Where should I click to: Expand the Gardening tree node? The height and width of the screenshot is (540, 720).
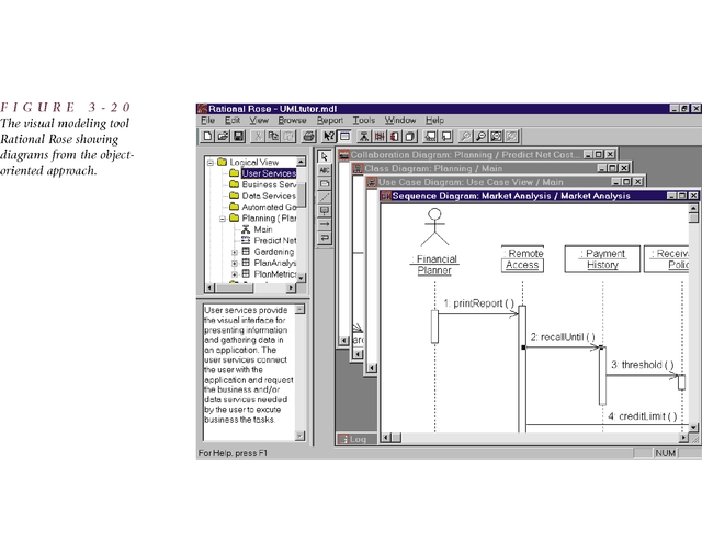tap(234, 252)
